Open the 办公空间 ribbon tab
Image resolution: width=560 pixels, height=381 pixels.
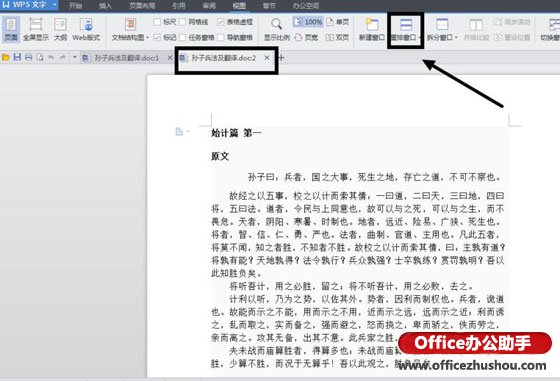[x=306, y=5]
